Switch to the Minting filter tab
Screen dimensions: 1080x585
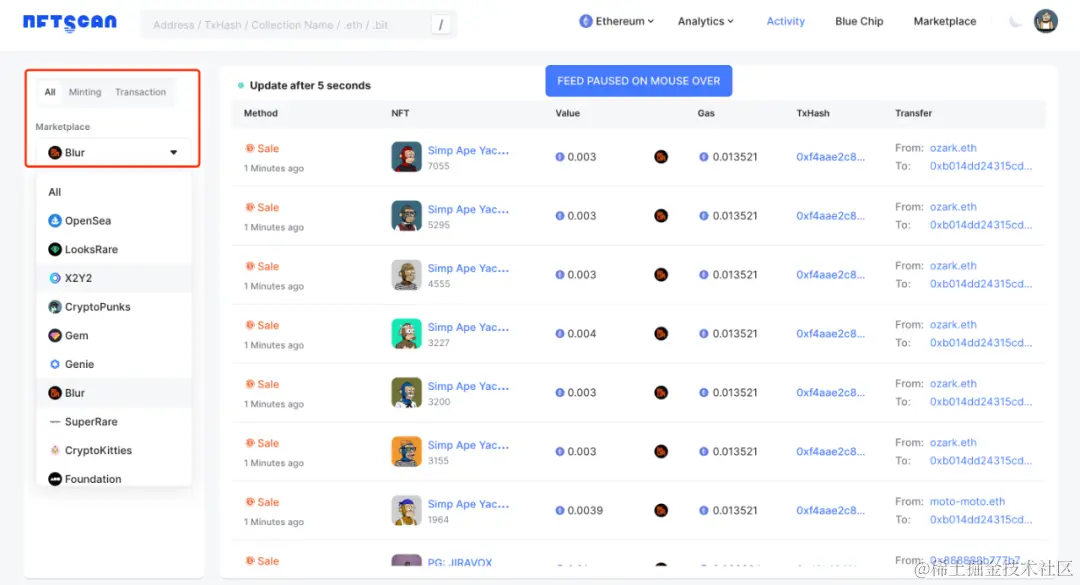(x=85, y=92)
